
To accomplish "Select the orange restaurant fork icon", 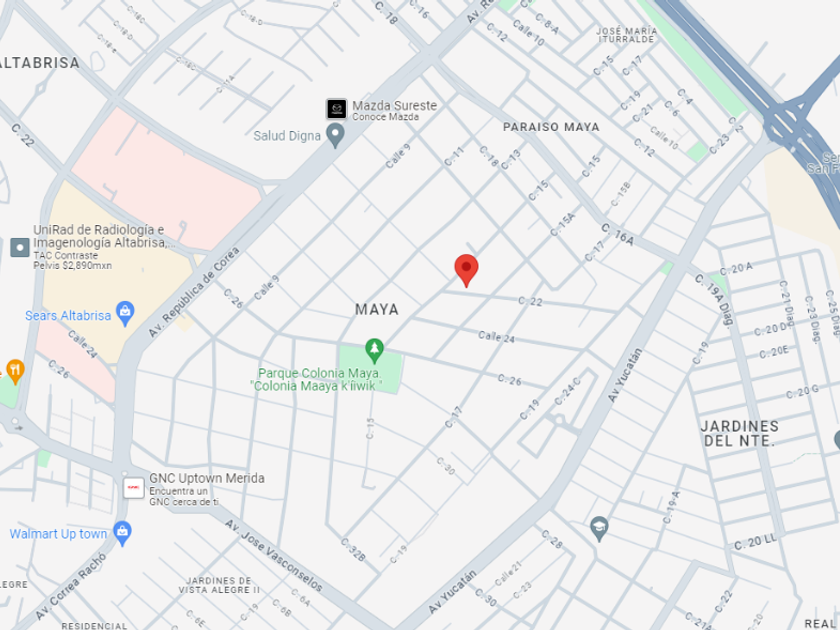I will point(15,371).
